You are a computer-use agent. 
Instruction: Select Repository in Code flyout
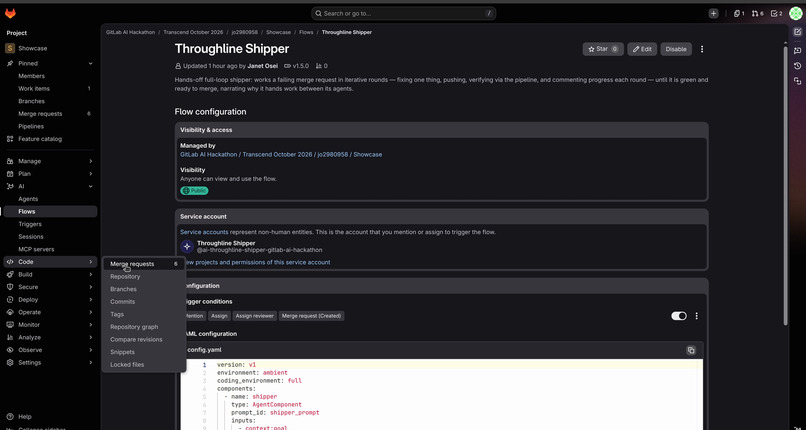[144, 276]
